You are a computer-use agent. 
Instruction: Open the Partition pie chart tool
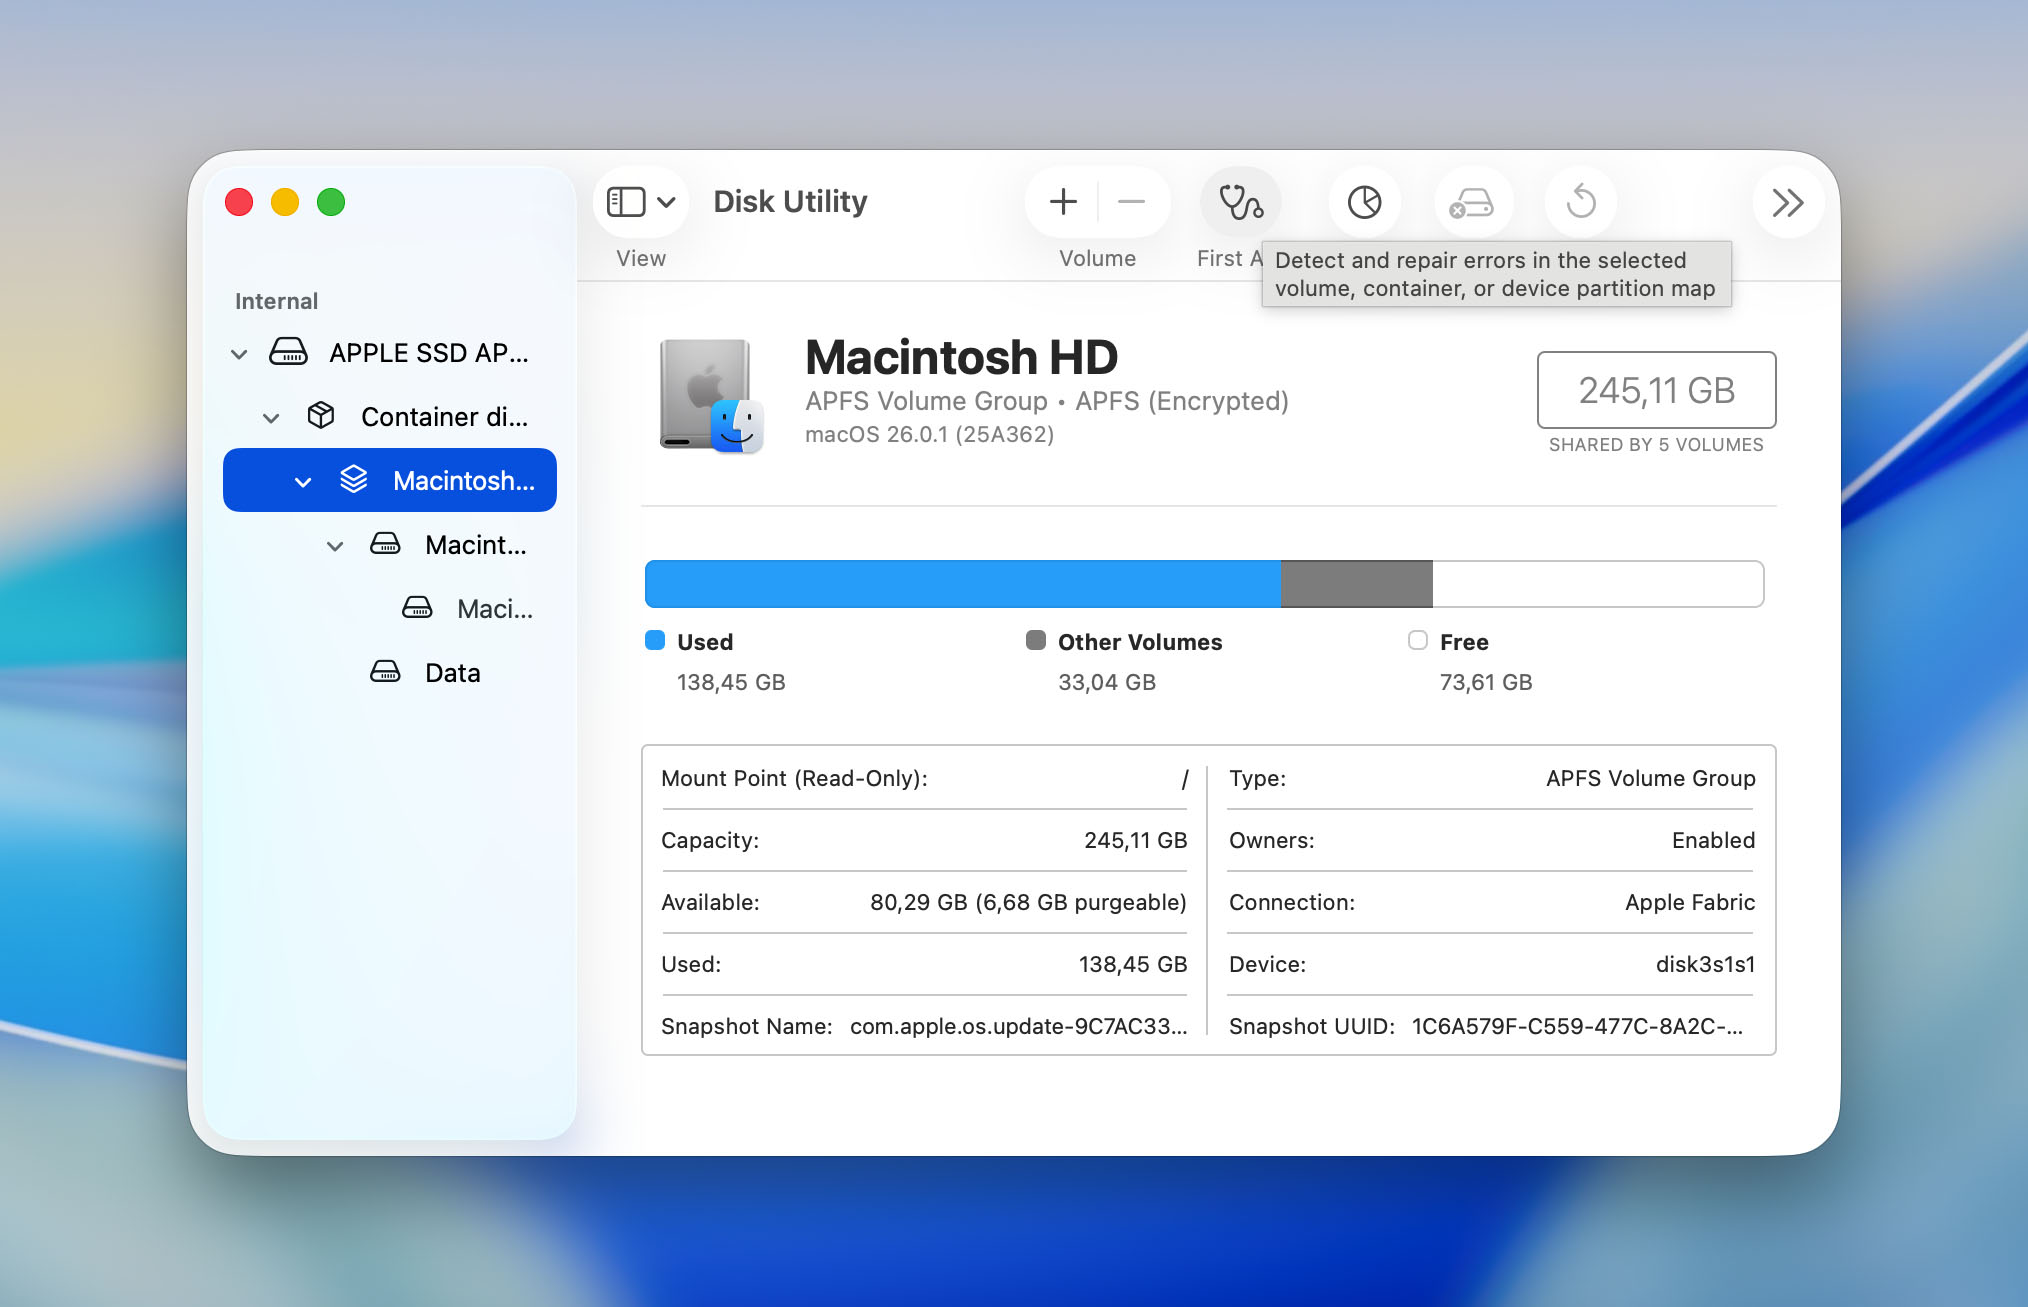click(1364, 202)
